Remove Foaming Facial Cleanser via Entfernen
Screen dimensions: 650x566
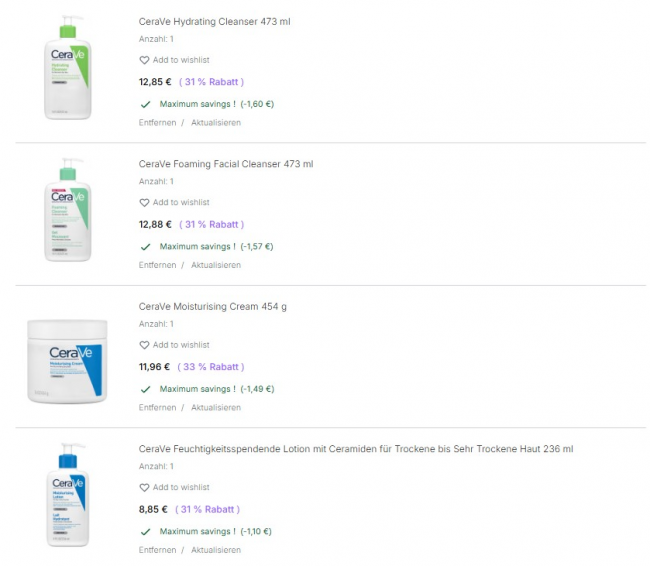(x=158, y=265)
